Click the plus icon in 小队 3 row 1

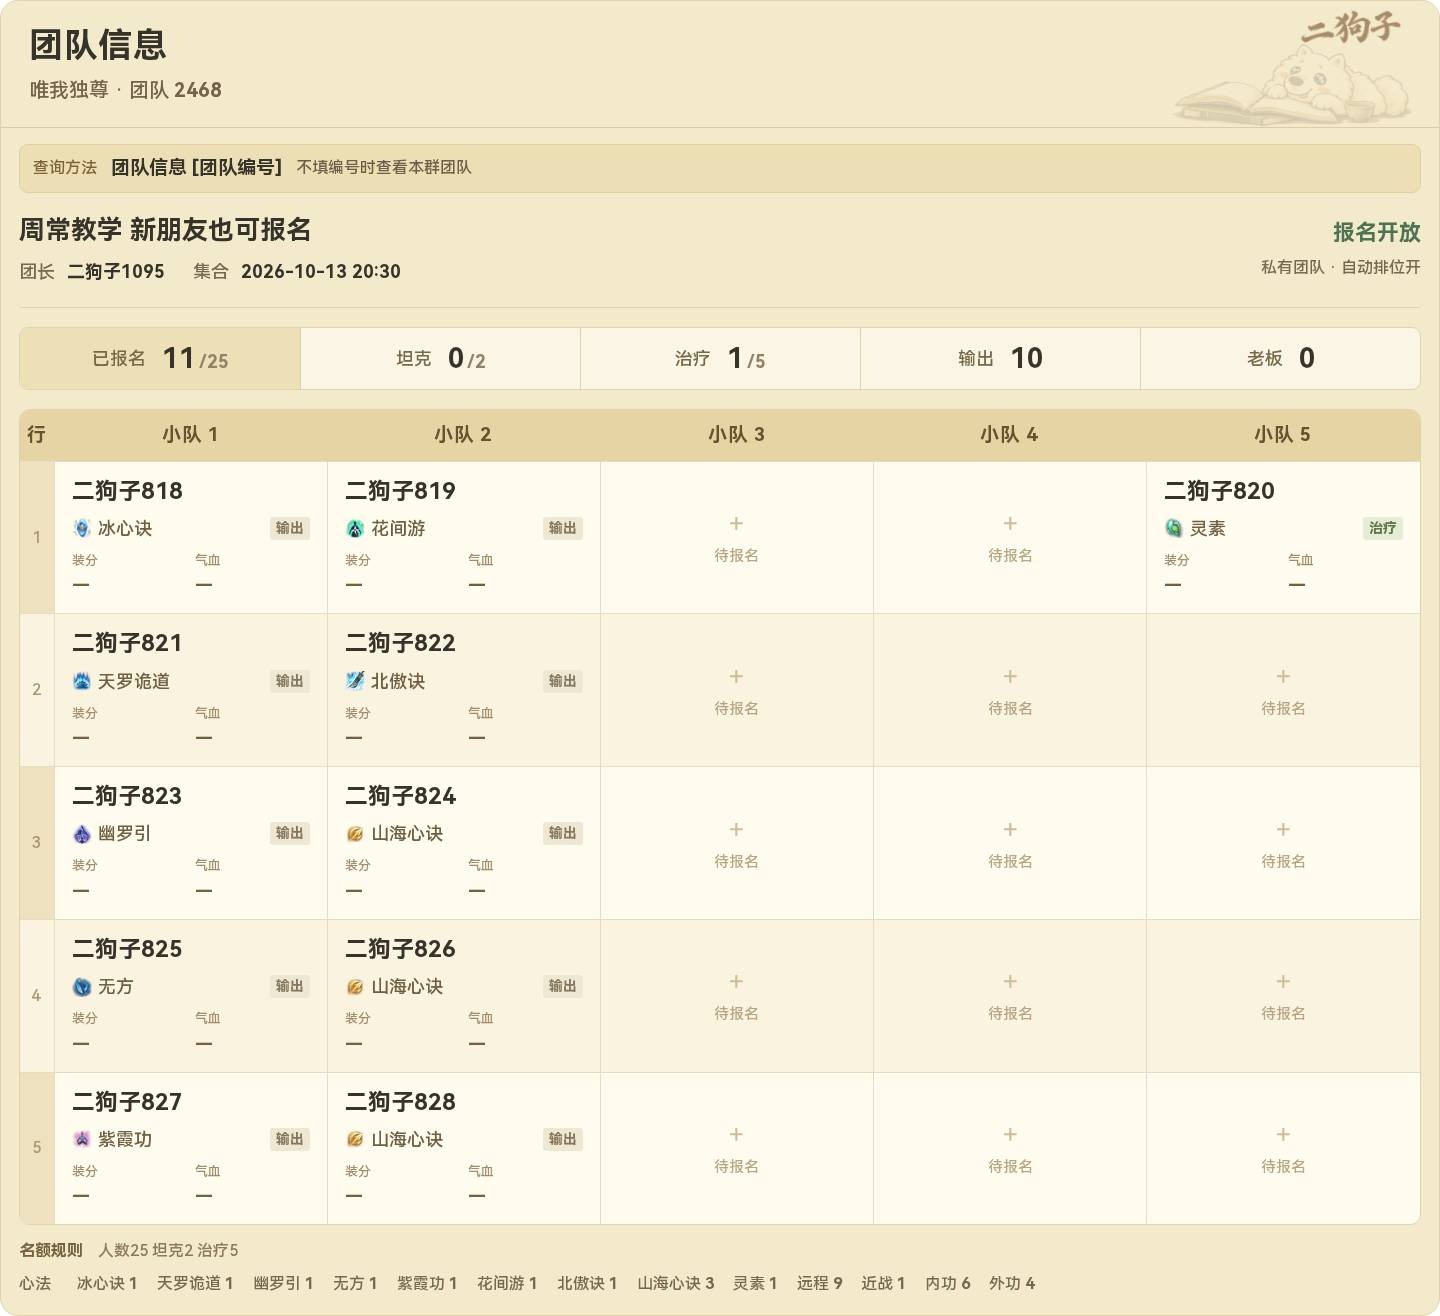(736, 523)
